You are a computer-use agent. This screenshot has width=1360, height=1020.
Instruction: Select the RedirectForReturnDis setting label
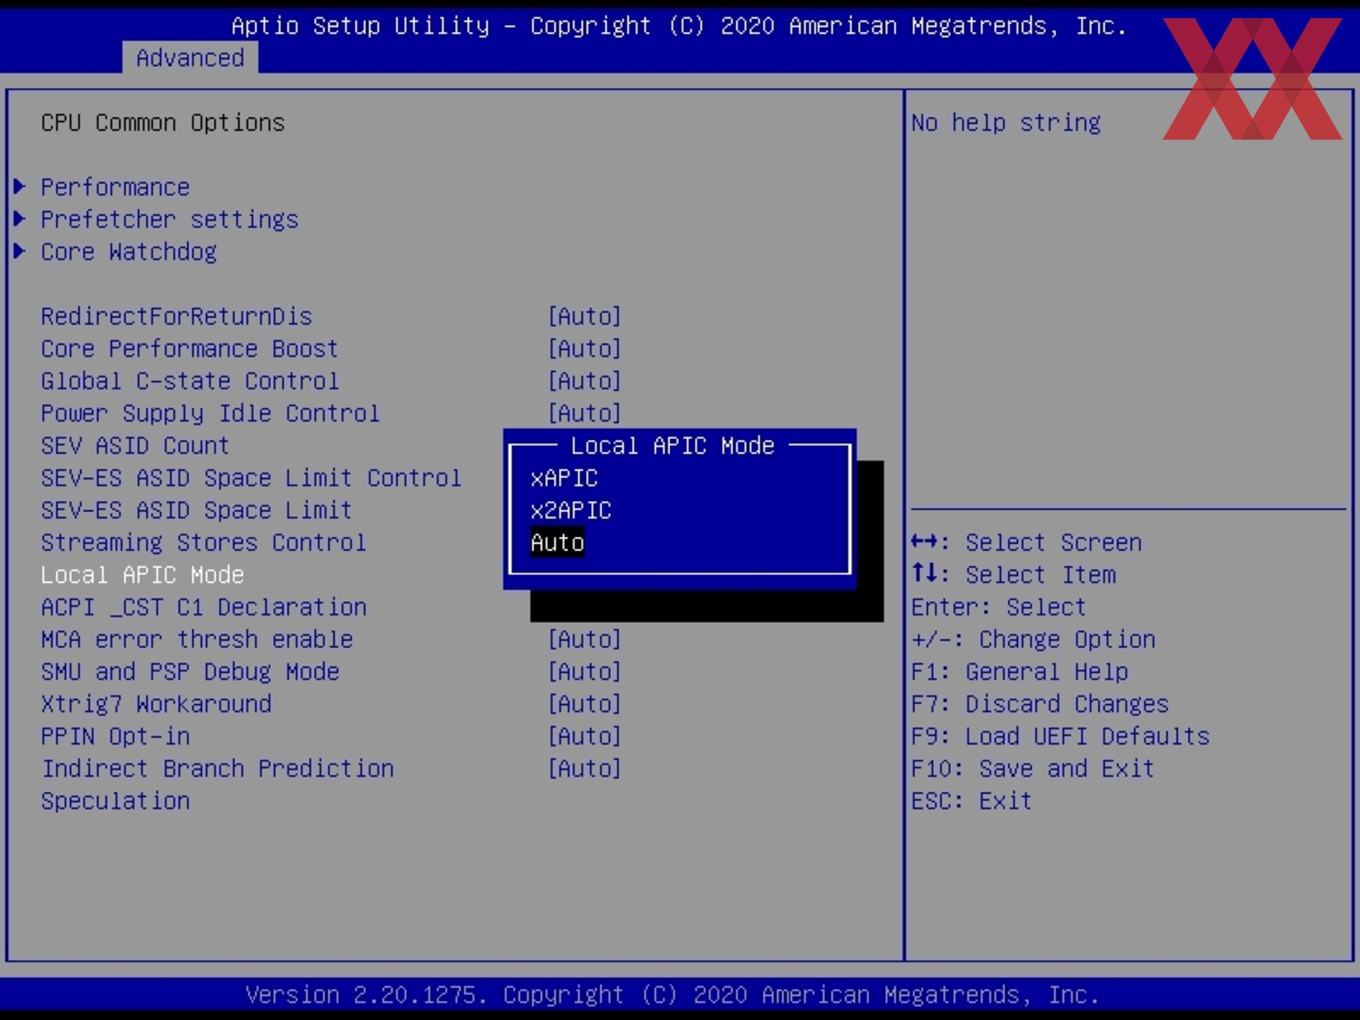[176, 316]
